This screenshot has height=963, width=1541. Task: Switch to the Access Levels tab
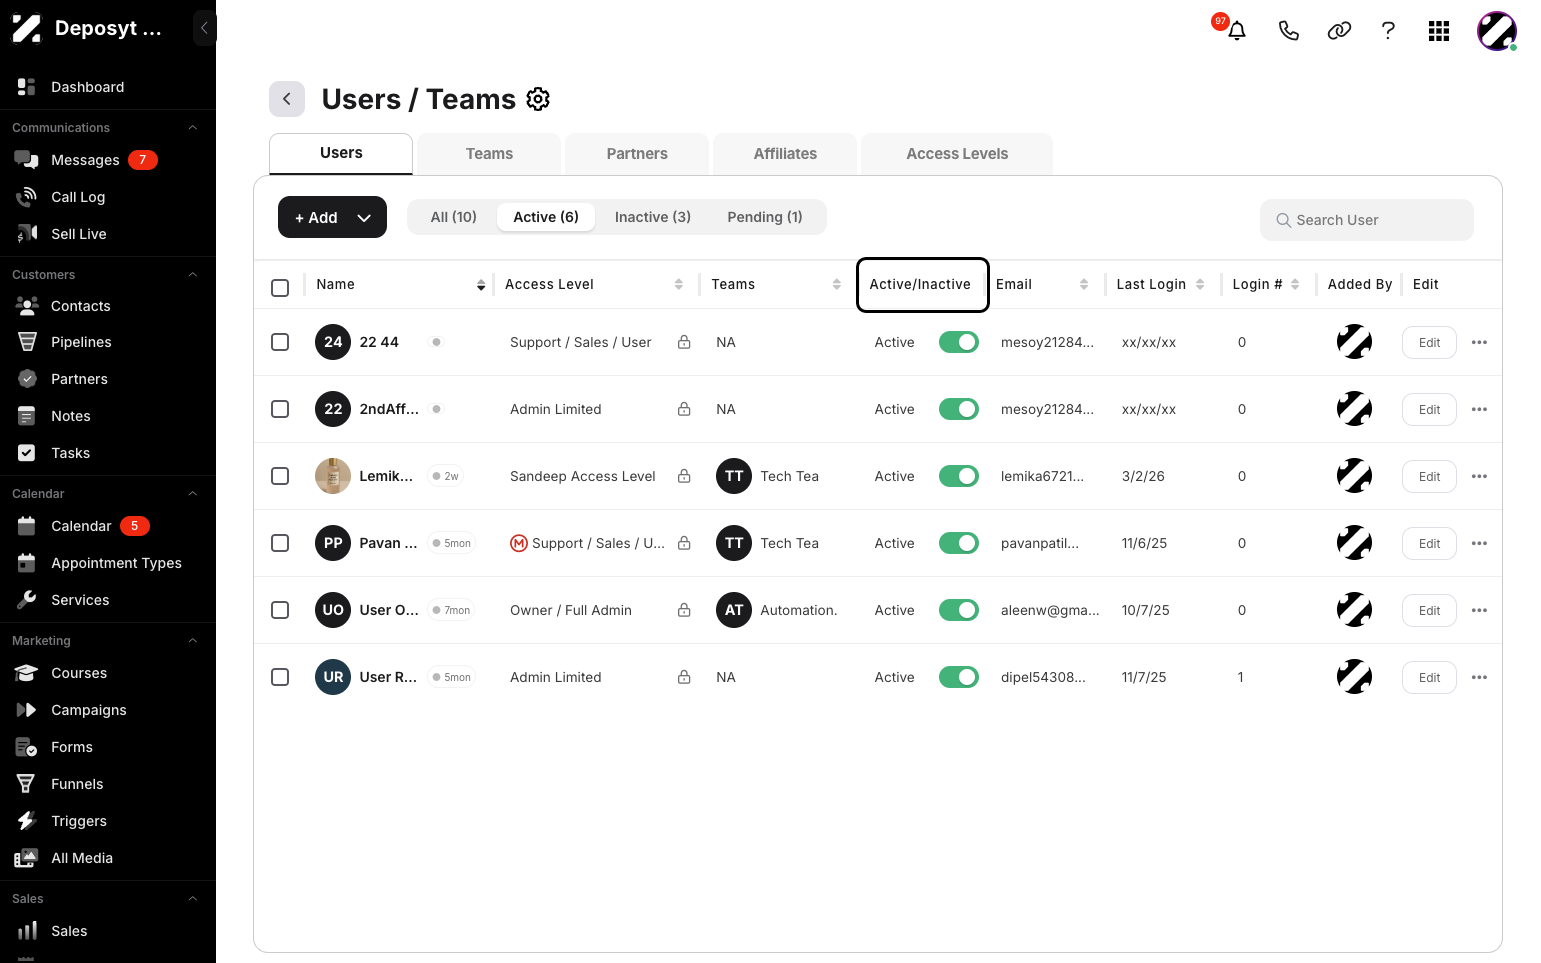[x=957, y=154]
